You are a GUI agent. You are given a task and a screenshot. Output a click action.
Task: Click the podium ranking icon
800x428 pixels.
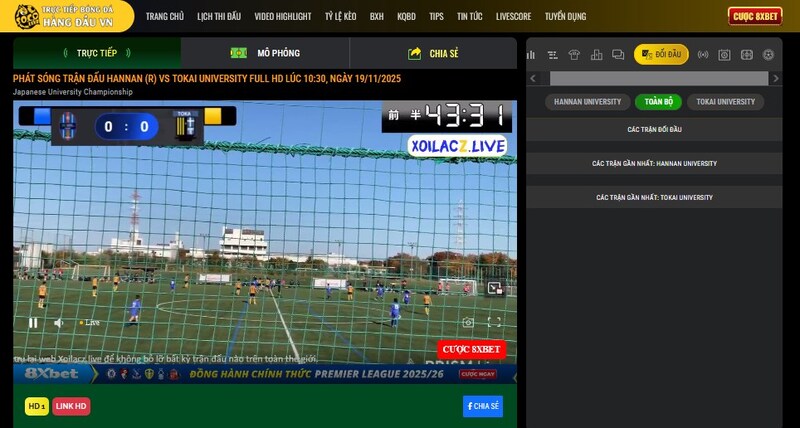click(x=596, y=55)
